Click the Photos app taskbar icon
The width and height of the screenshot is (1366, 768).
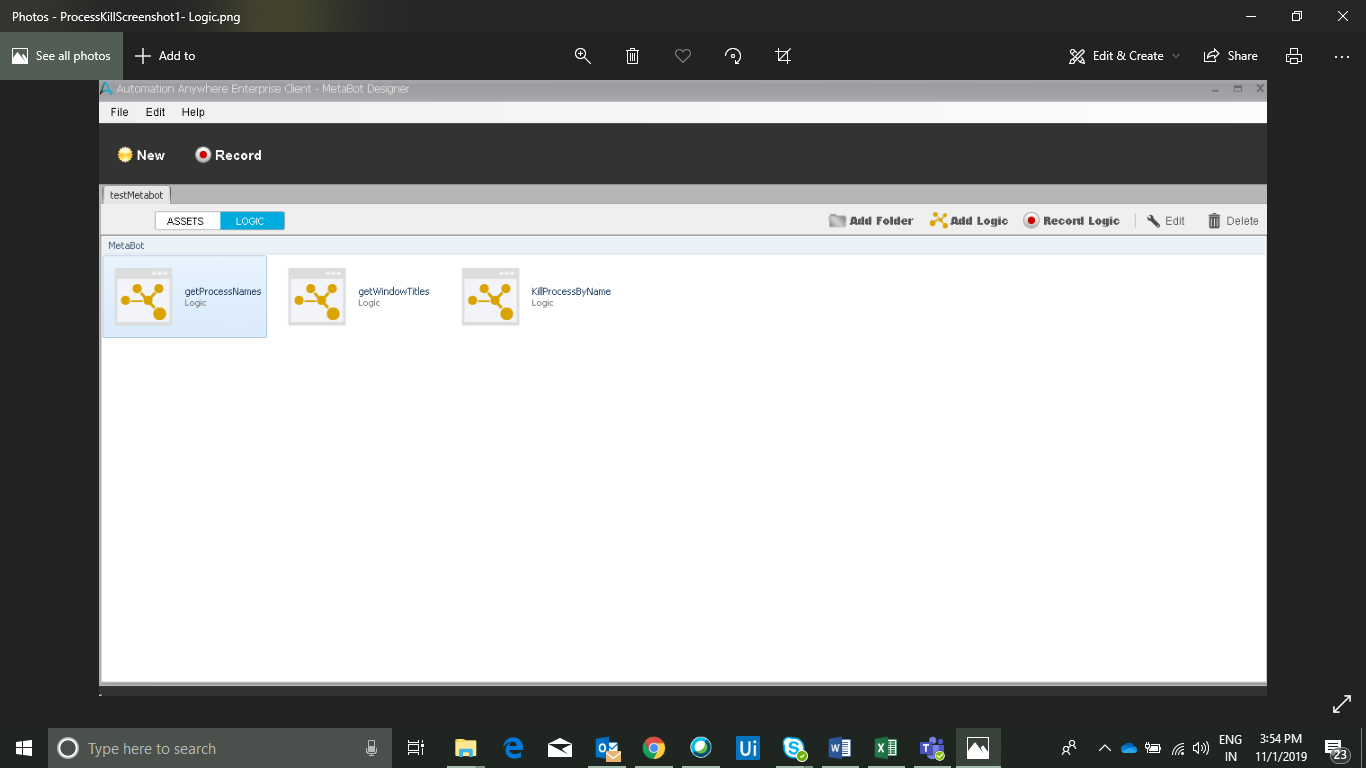point(978,748)
